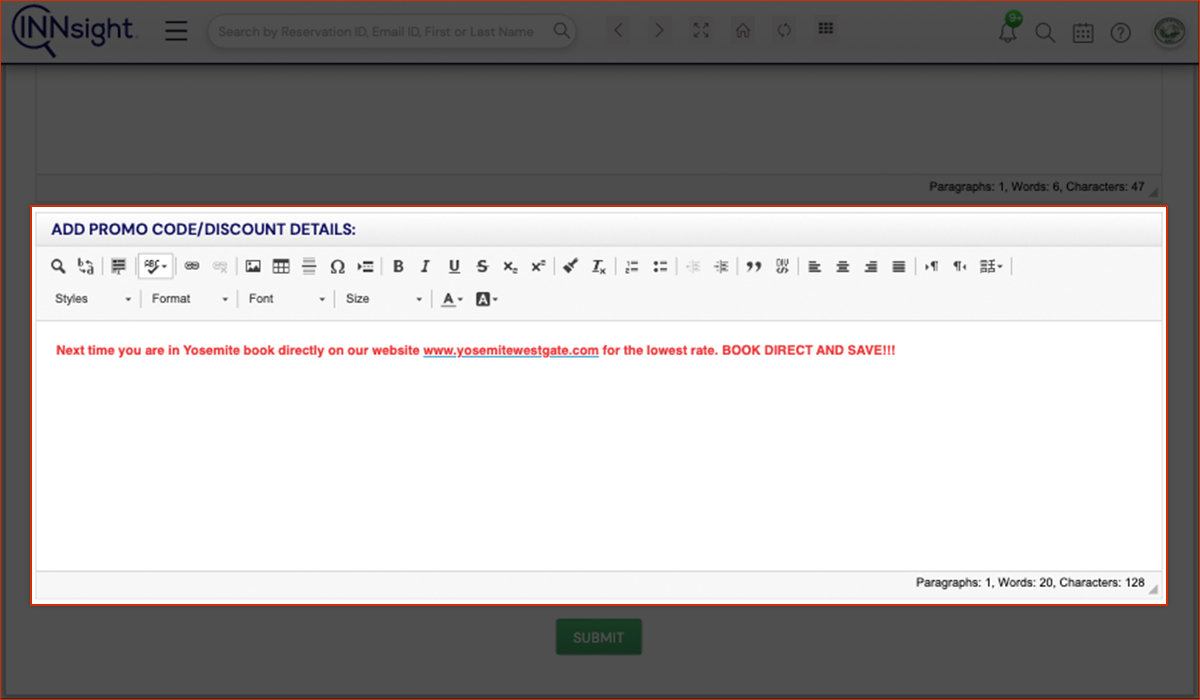Open notifications bell icon
Screen dimensions: 1200x700
click(x=1008, y=32)
